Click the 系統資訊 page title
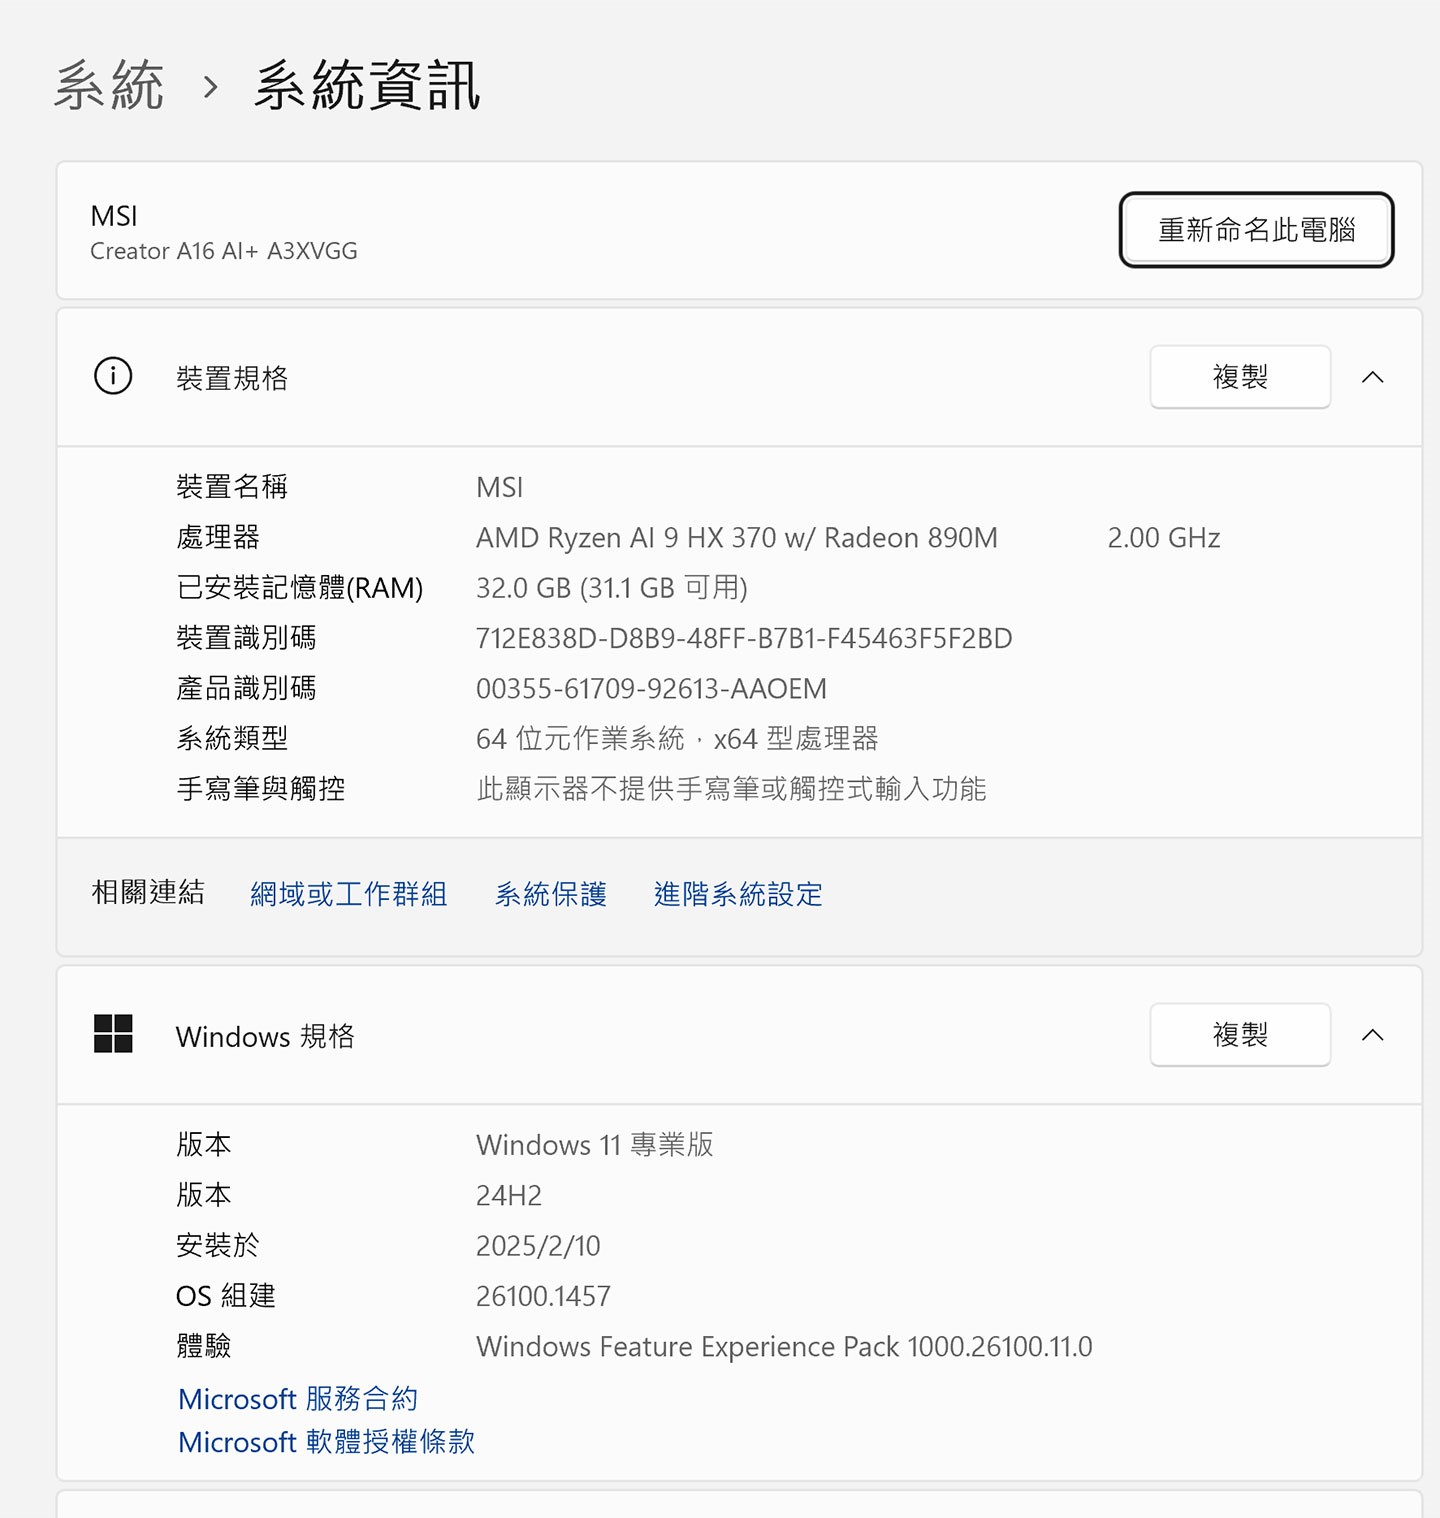Viewport: 1440px width, 1518px height. pyautogui.click(x=367, y=85)
